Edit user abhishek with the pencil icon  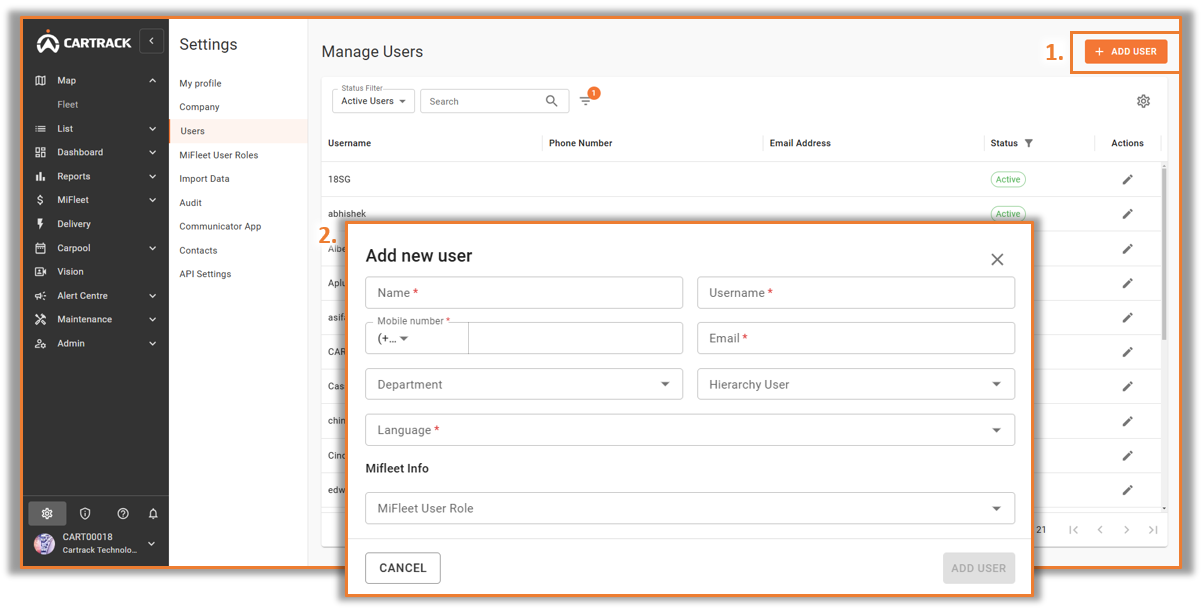pos(1127,214)
